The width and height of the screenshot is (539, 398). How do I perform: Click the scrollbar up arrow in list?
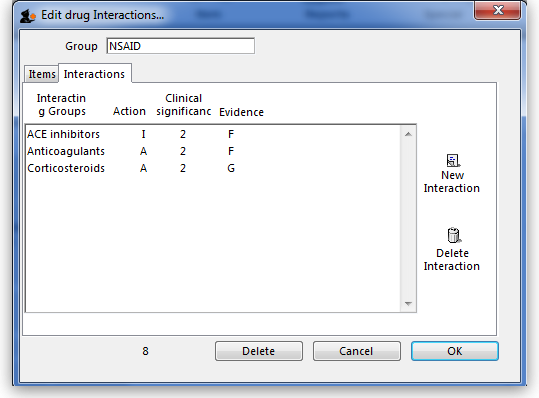coord(408,134)
